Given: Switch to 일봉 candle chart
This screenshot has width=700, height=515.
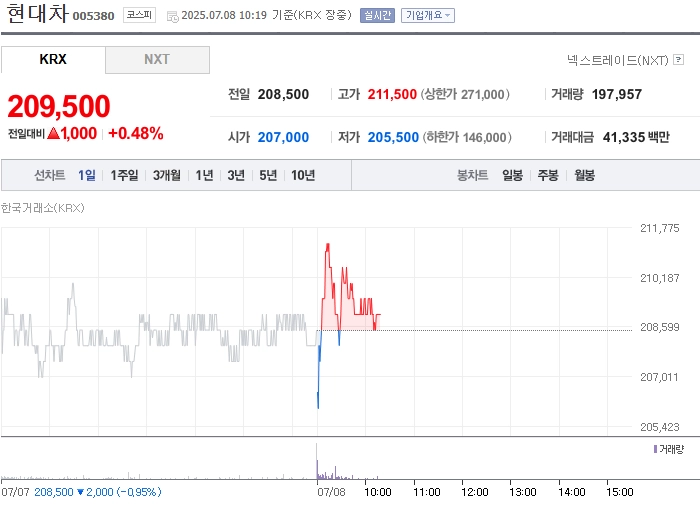Looking at the screenshot, I should point(512,175).
